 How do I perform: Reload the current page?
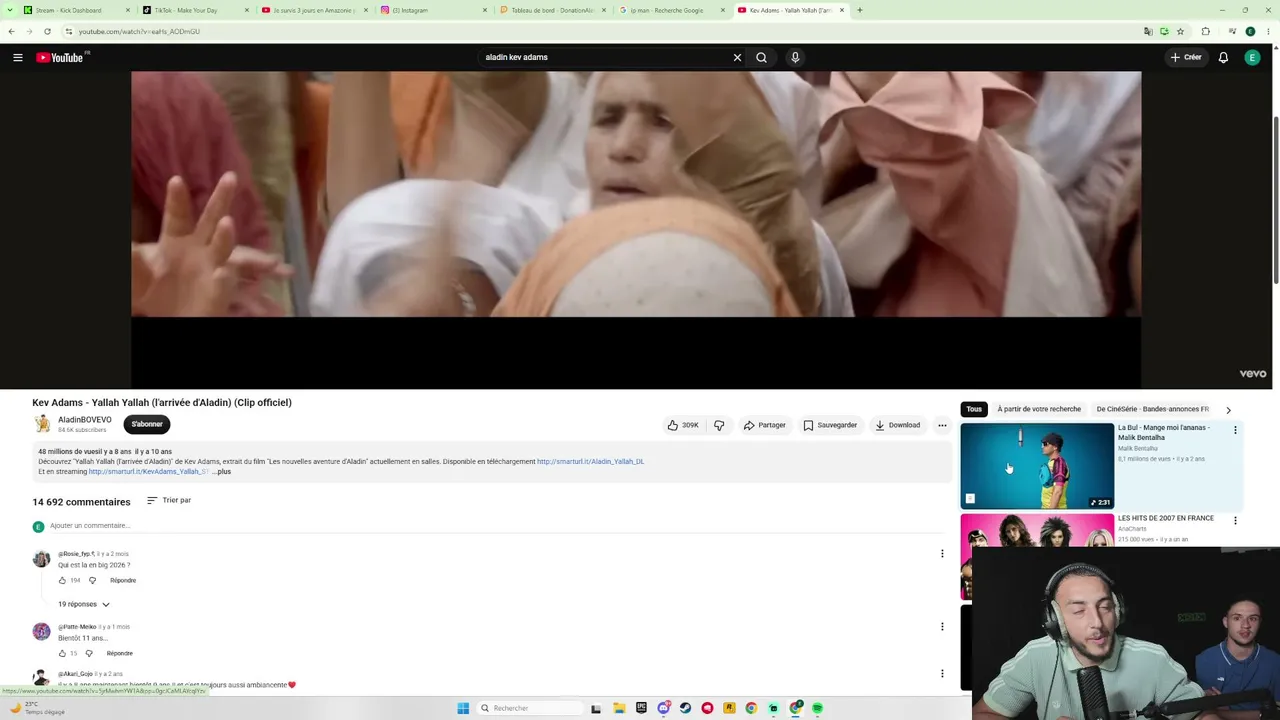[47, 31]
